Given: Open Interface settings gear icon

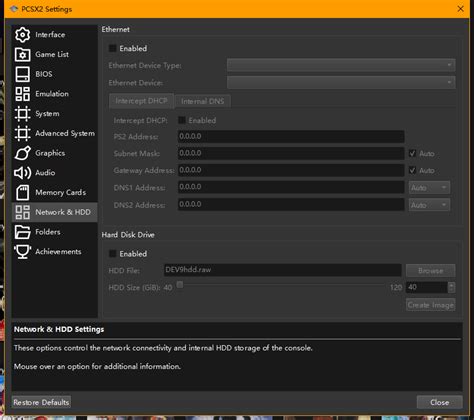Looking at the screenshot, I should coord(22,35).
